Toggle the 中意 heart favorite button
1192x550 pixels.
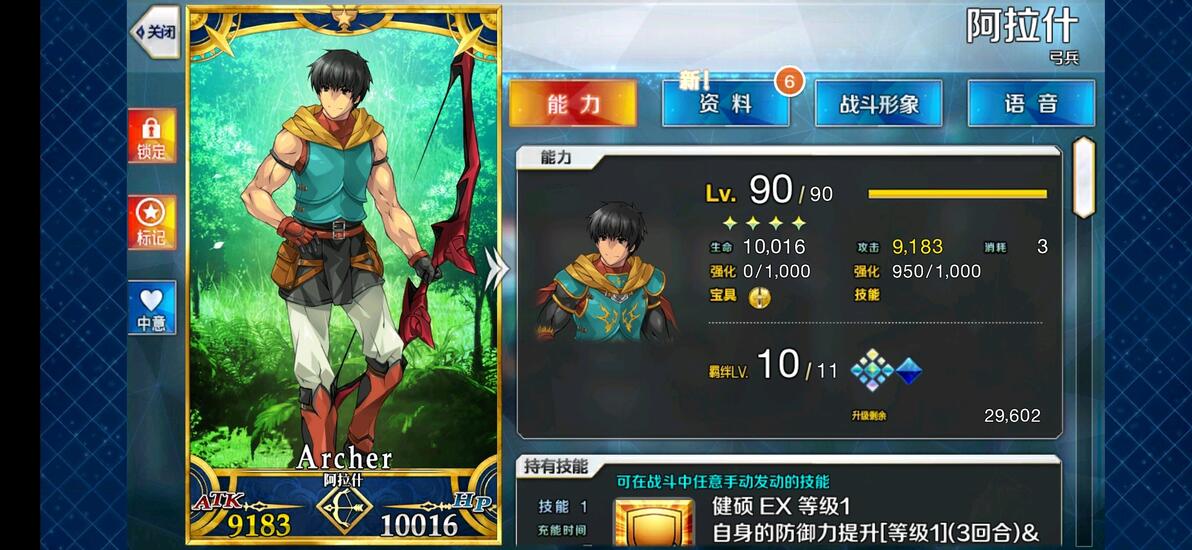click(x=152, y=307)
